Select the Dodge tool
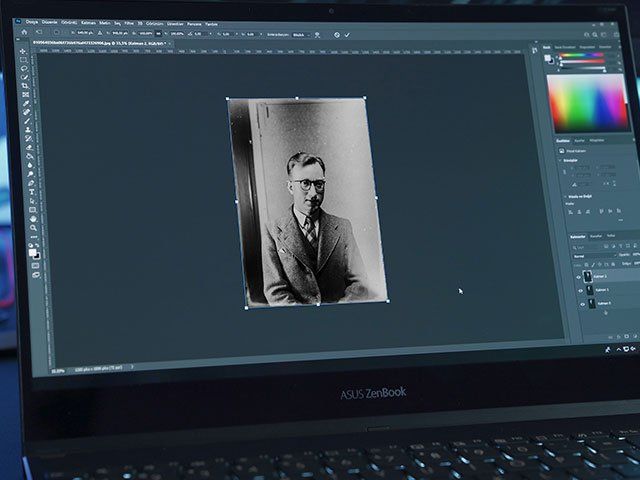This screenshot has width=640, height=480. point(31,174)
